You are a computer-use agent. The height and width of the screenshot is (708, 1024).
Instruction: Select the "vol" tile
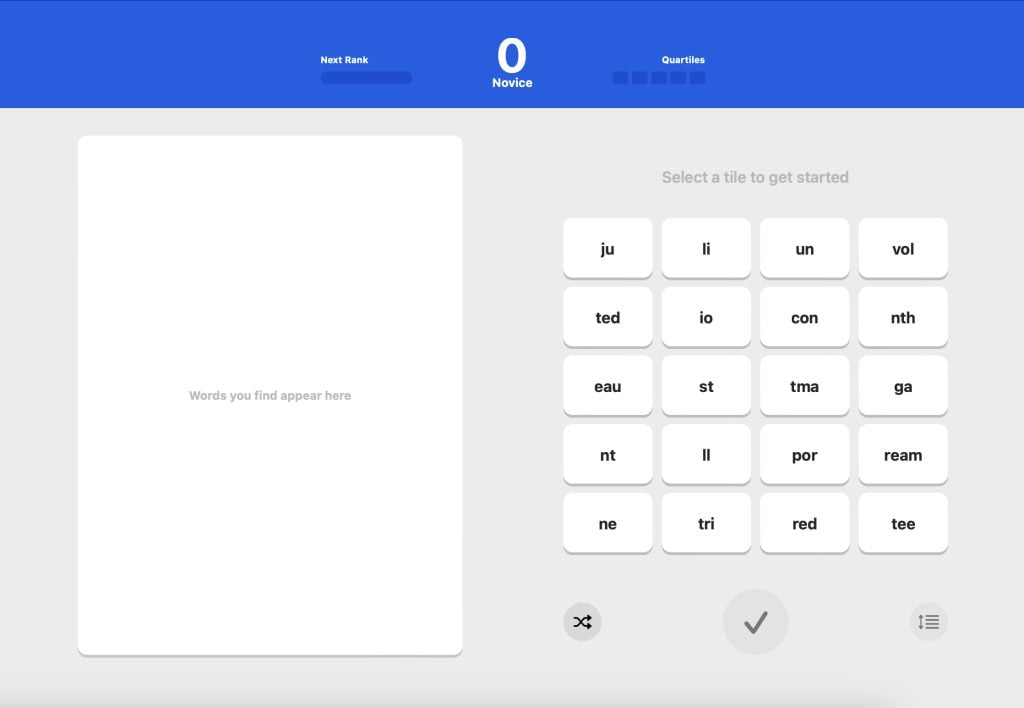coord(902,249)
